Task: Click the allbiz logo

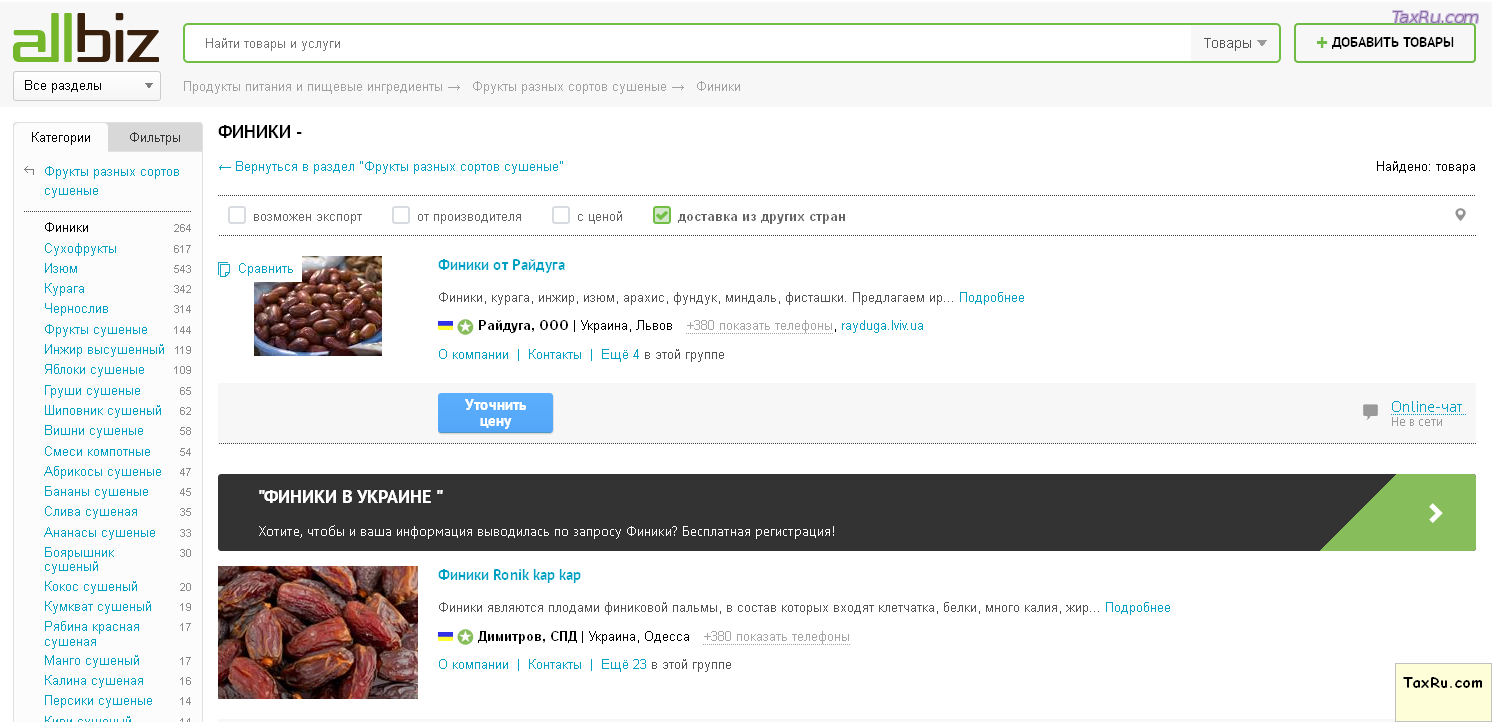Action: (x=86, y=42)
